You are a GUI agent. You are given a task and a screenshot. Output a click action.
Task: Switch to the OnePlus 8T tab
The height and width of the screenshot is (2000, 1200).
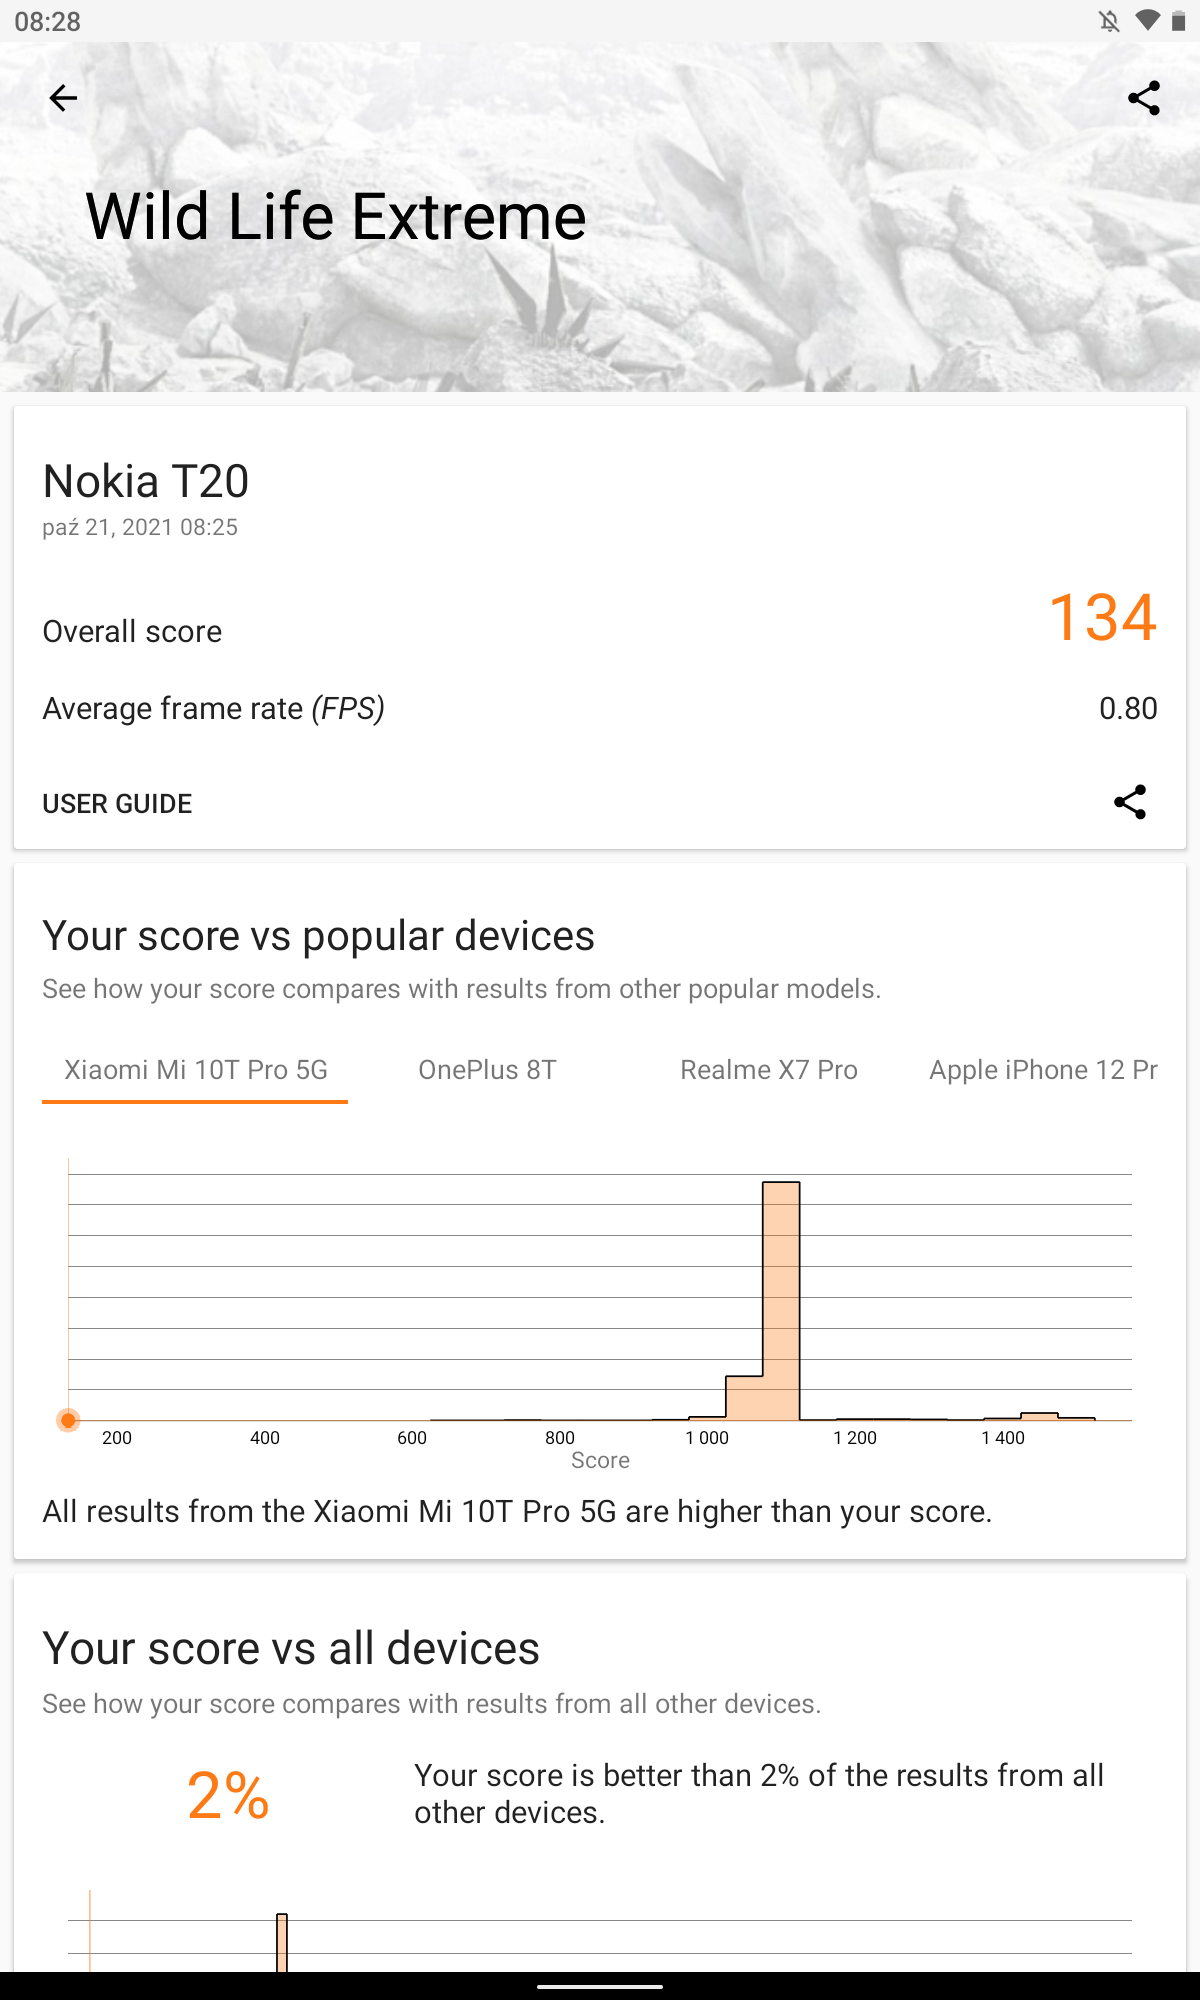tap(487, 1070)
